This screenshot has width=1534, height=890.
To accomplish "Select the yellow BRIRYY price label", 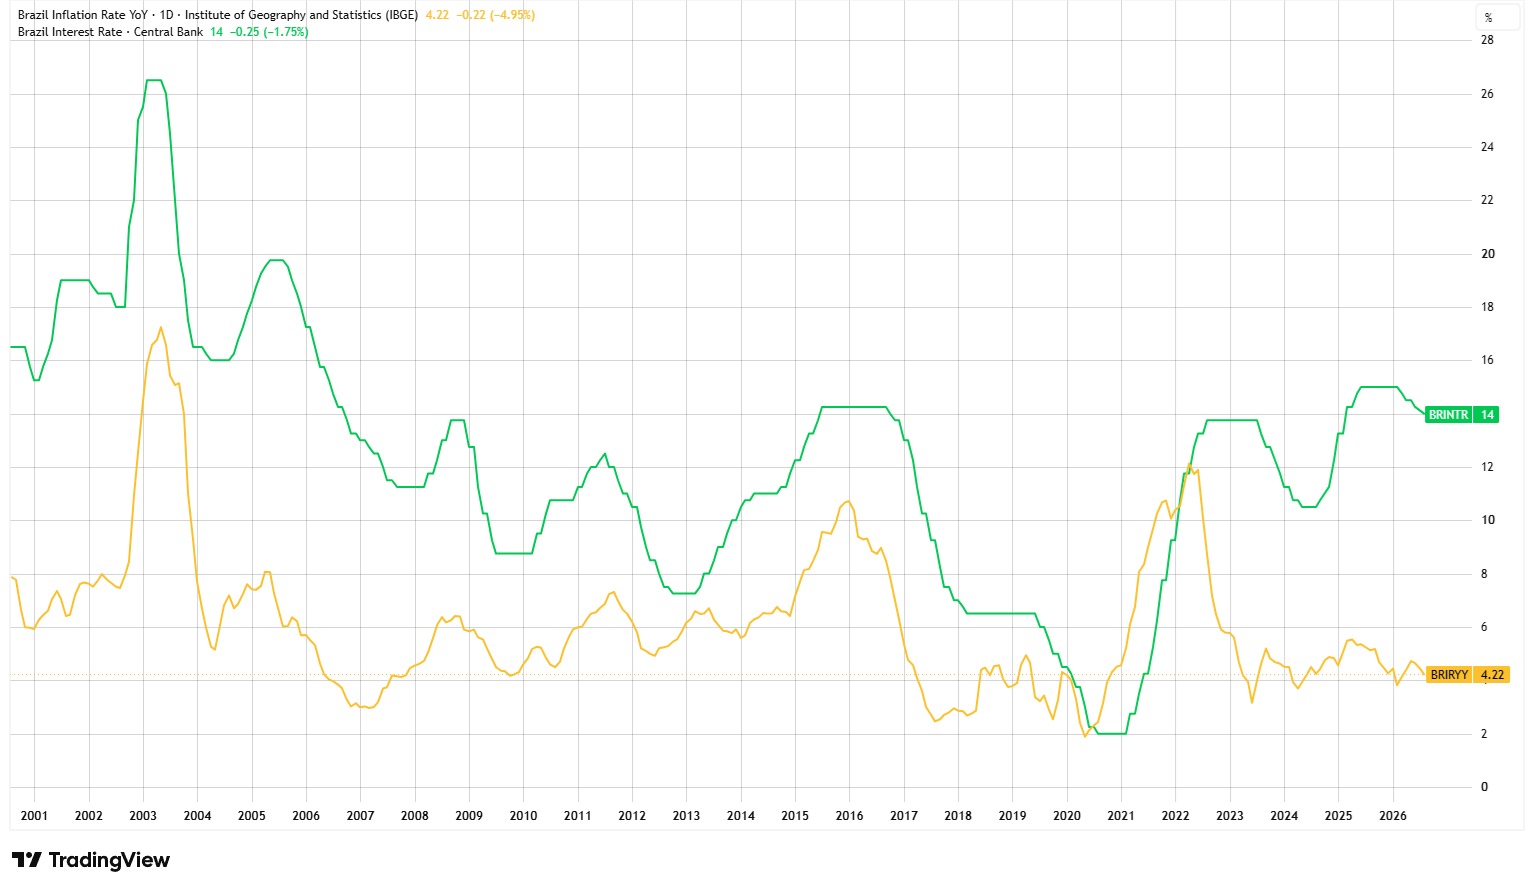I will pos(1449,675).
